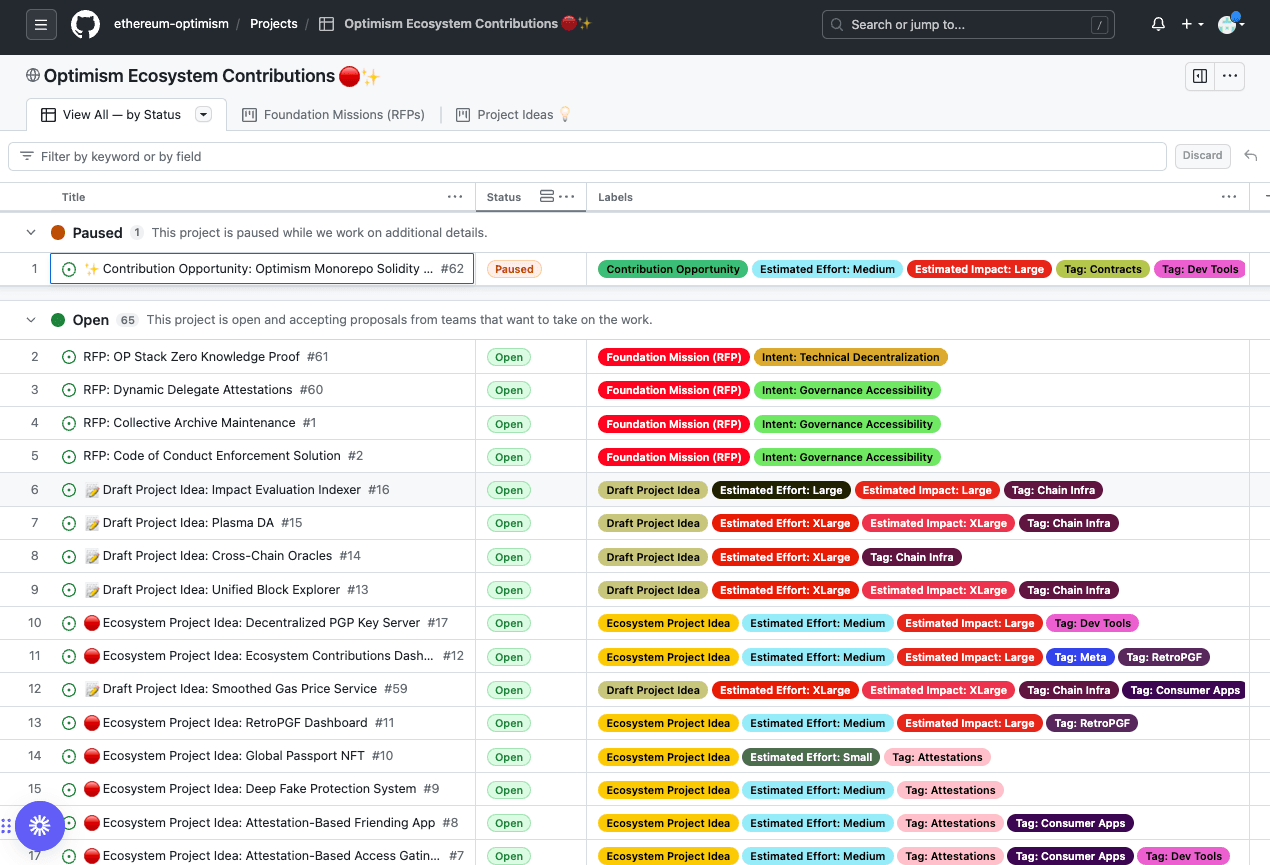Click open-issue icon for Dynamic Delegate Attestations
Screen dimensions: 1270x865
coord(69,390)
